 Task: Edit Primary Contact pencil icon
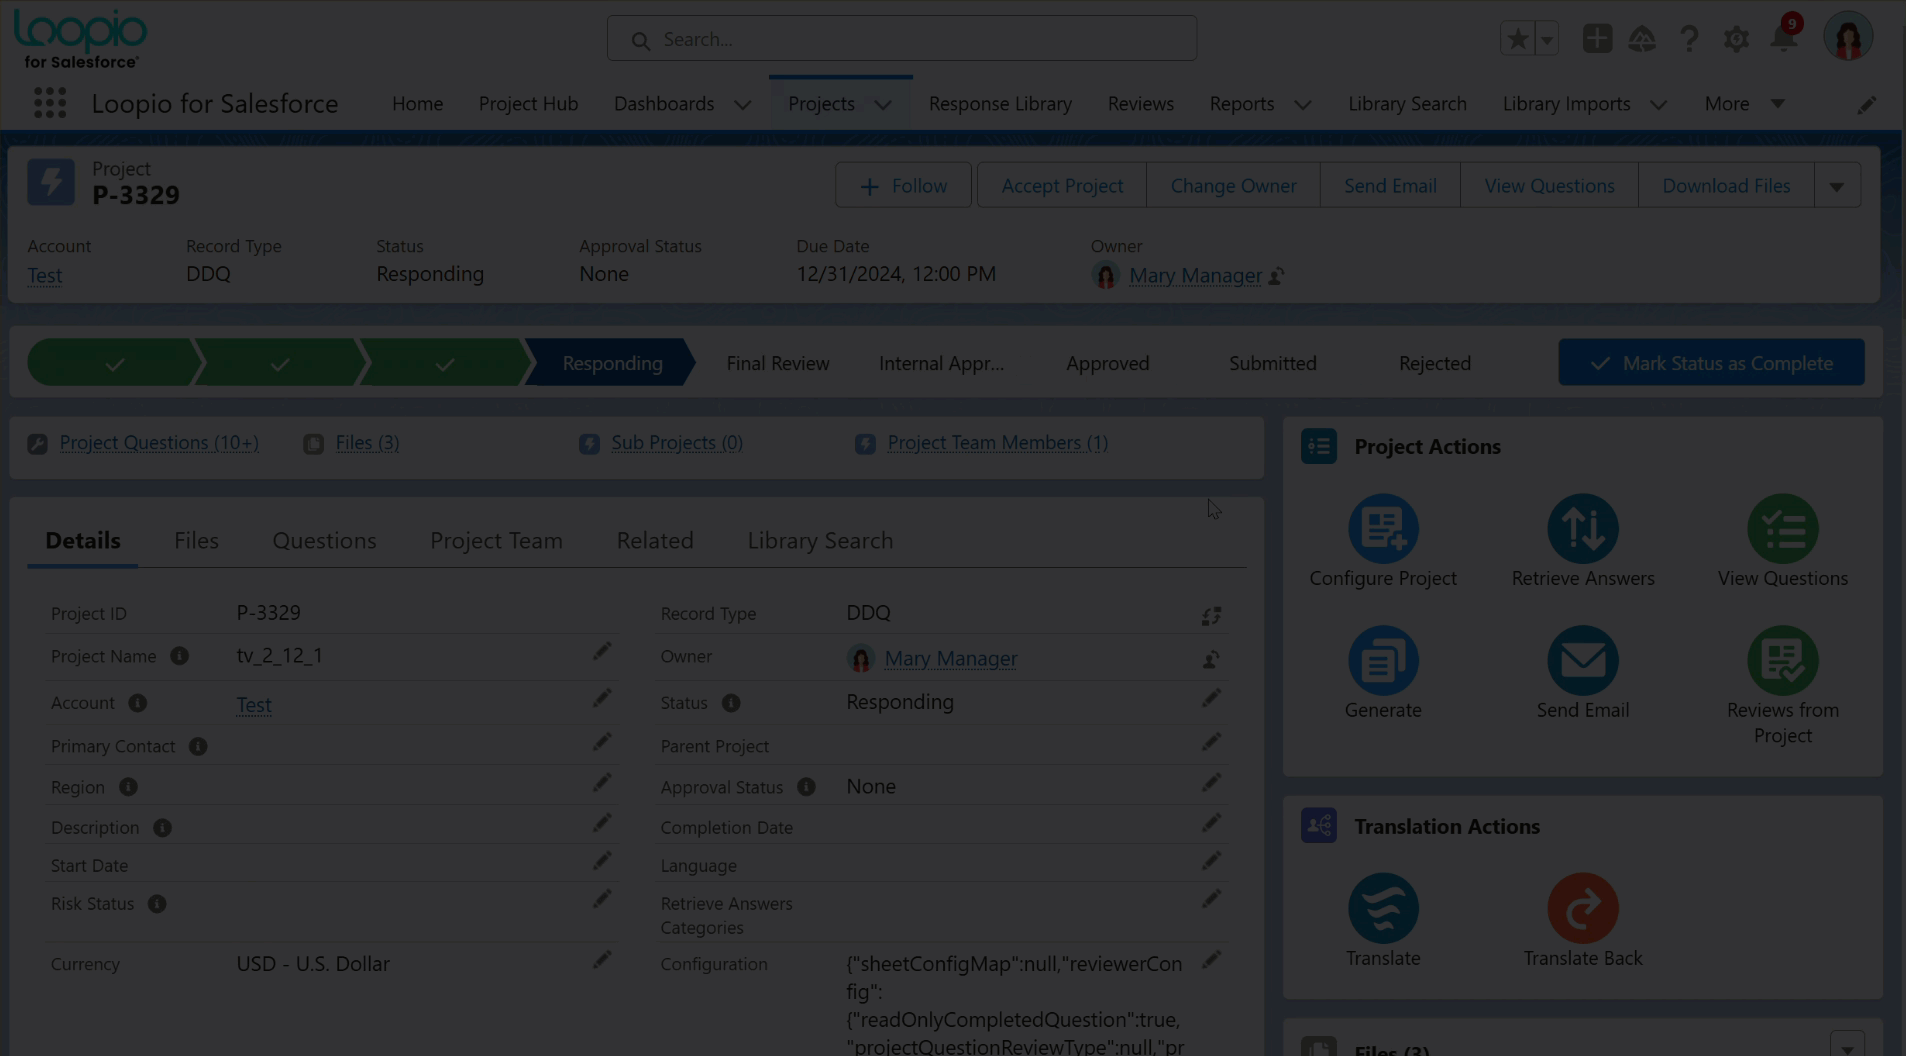(x=602, y=742)
